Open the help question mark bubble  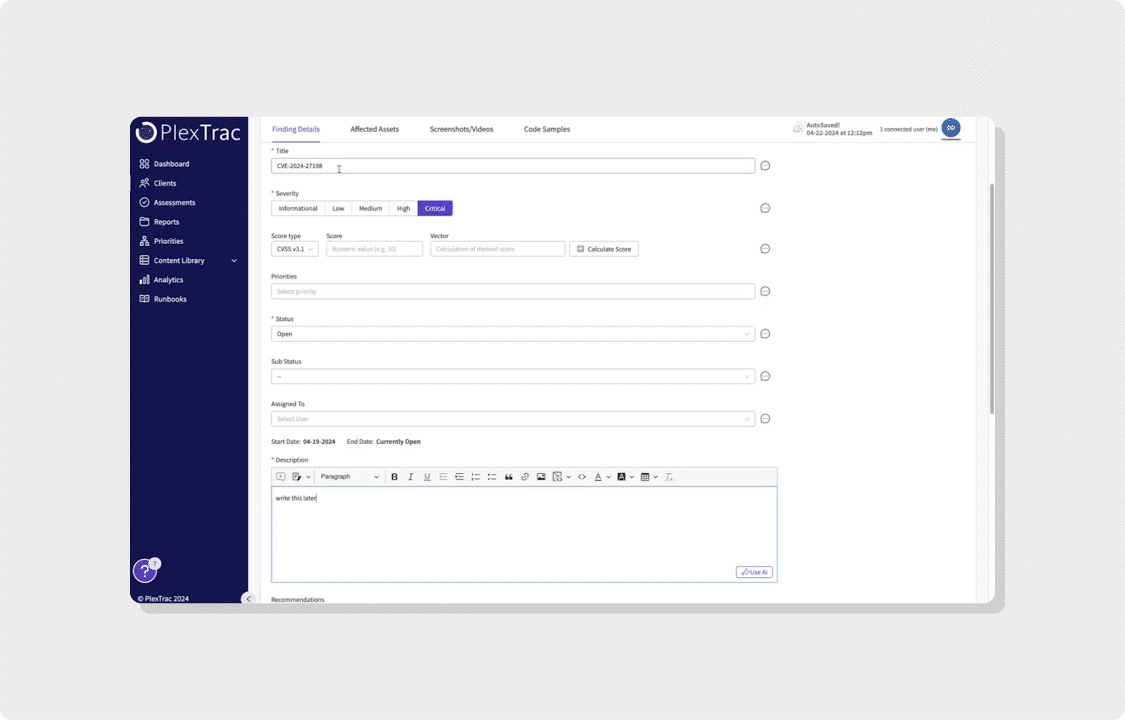(145, 571)
